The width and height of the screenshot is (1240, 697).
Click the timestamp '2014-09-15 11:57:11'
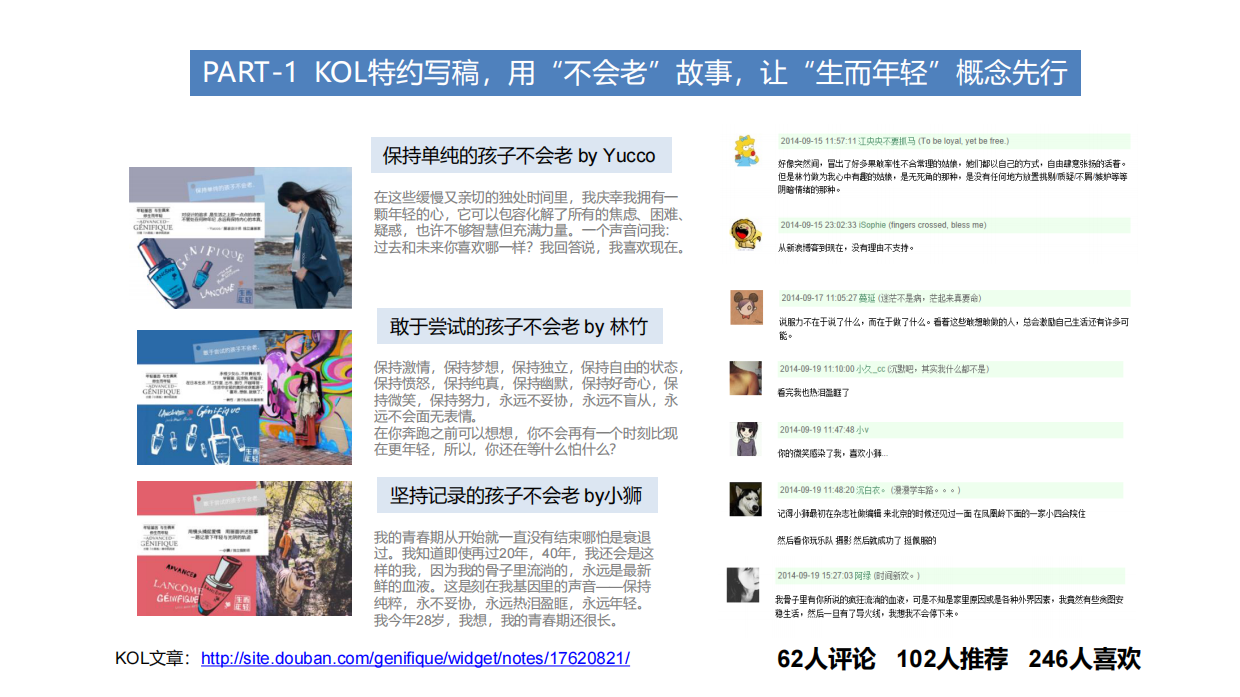coord(819,141)
